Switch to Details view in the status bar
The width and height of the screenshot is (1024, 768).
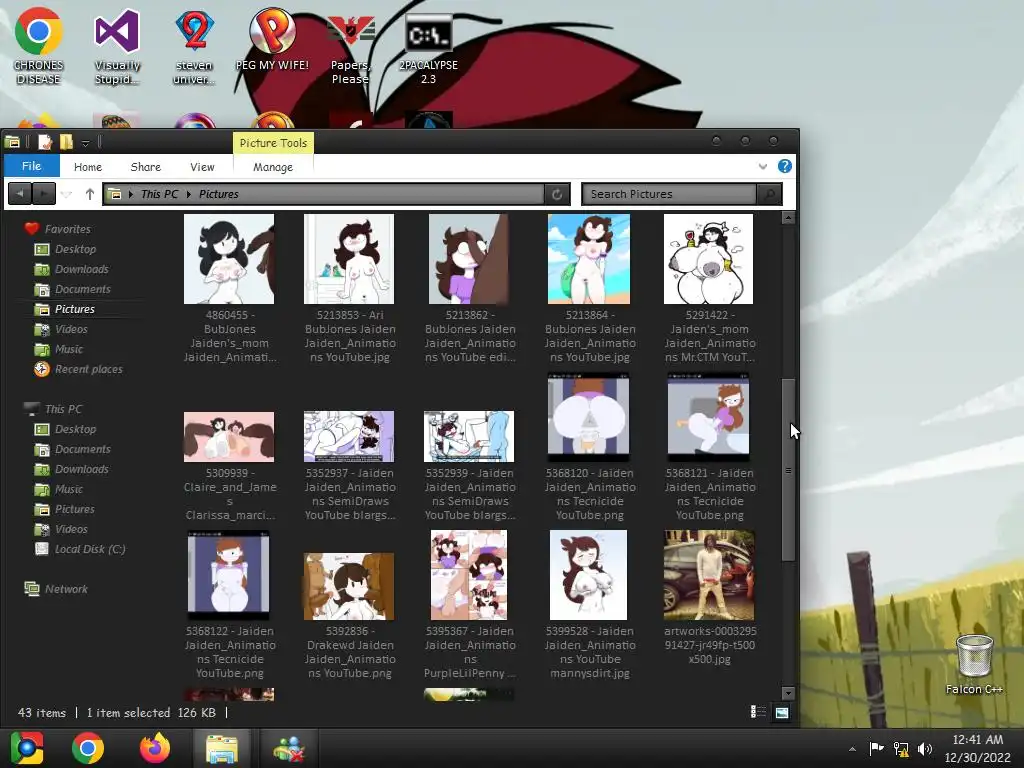[758, 712]
